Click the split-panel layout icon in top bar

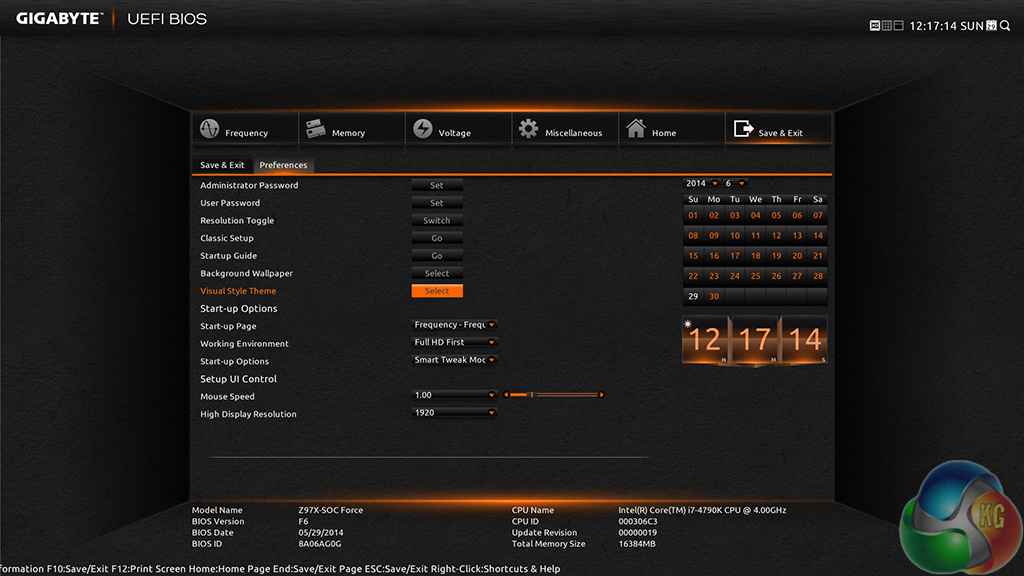tap(899, 25)
